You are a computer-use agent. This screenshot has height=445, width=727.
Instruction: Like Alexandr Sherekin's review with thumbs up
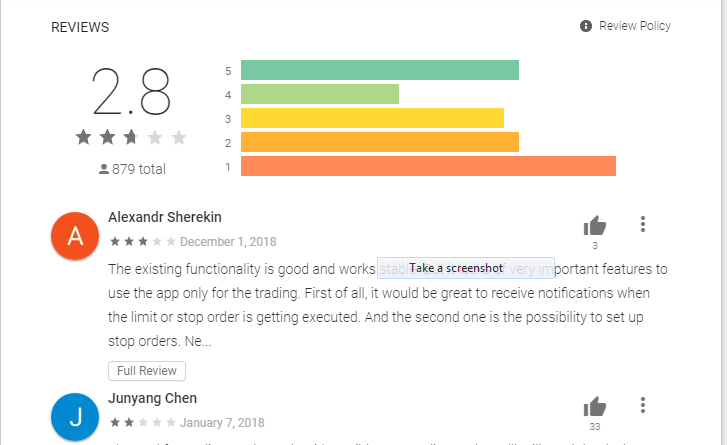coord(595,226)
